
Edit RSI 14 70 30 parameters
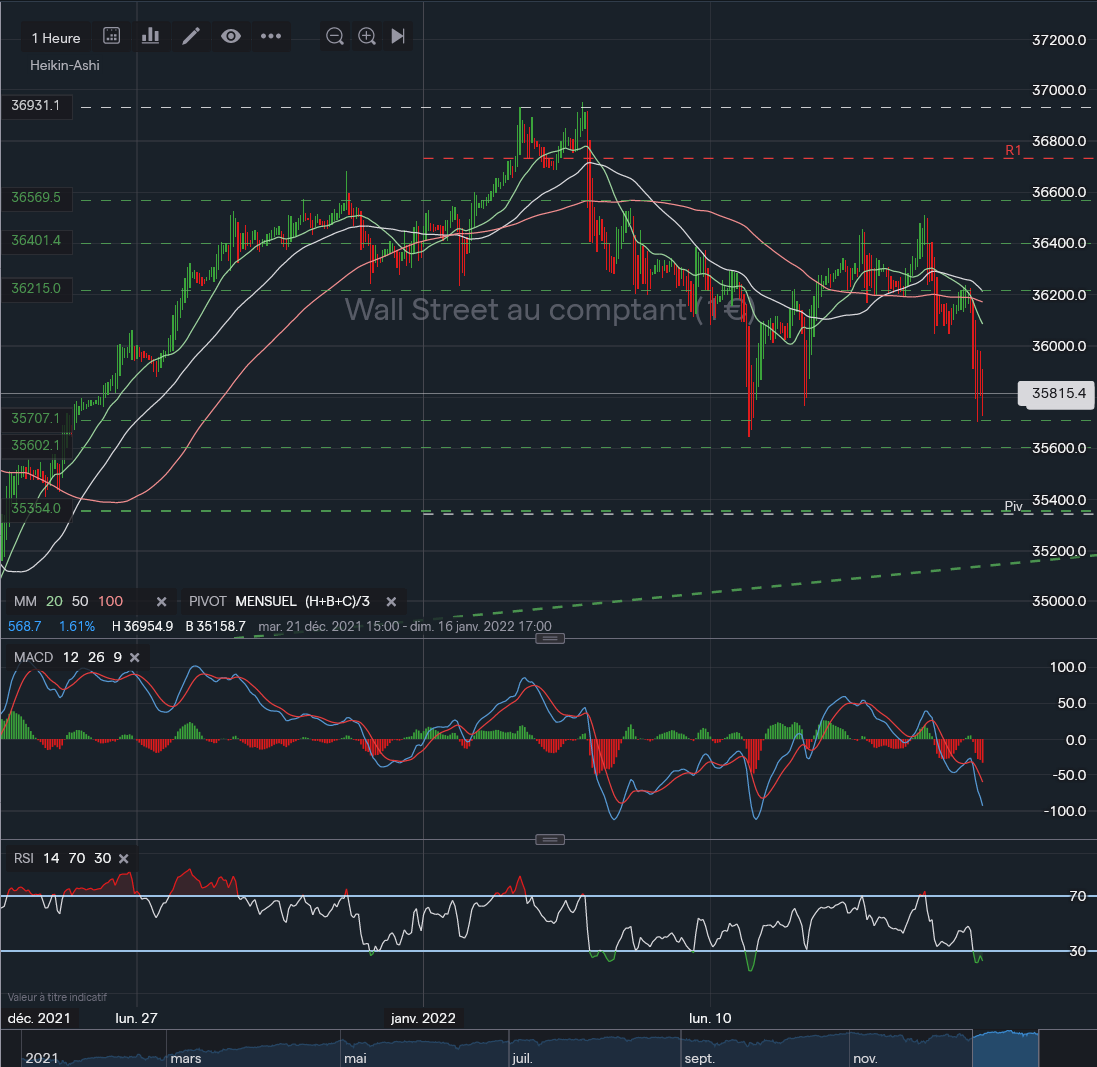tap(61, 859)
